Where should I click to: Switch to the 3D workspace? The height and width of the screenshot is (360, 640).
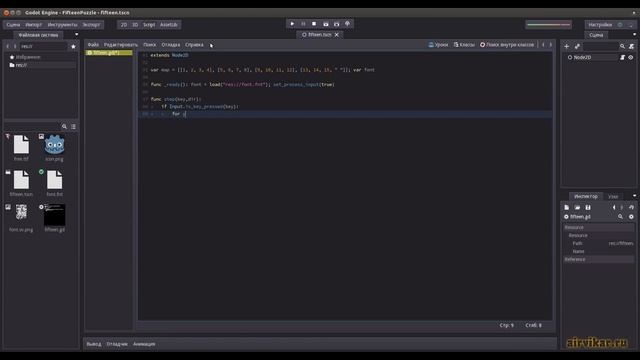click(x=135, y=25)
